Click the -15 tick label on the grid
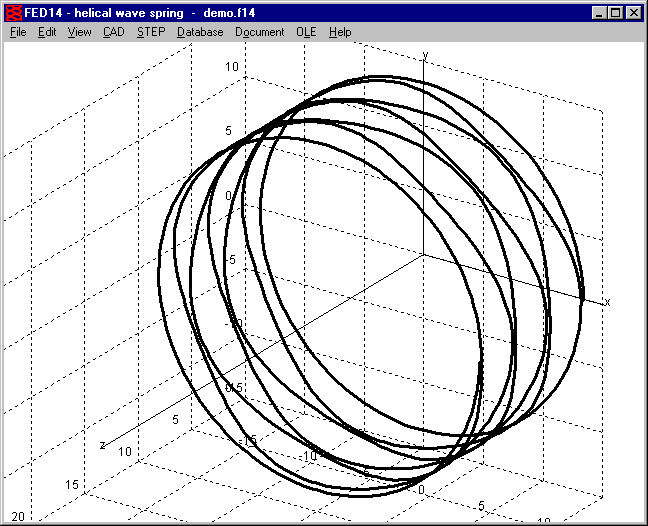Screen dimensions: 648x526 pos(249,440)
